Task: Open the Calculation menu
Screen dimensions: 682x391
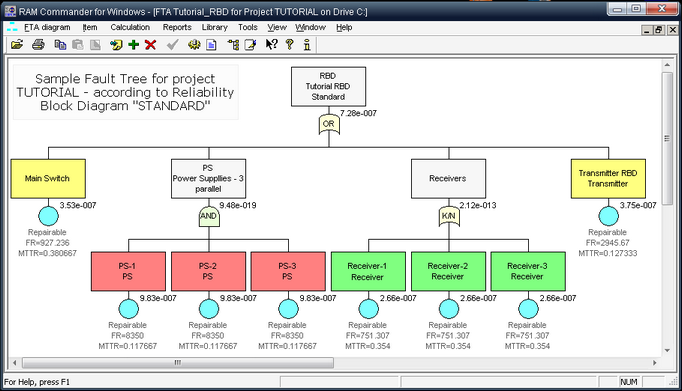Action: tap(130, 27)
